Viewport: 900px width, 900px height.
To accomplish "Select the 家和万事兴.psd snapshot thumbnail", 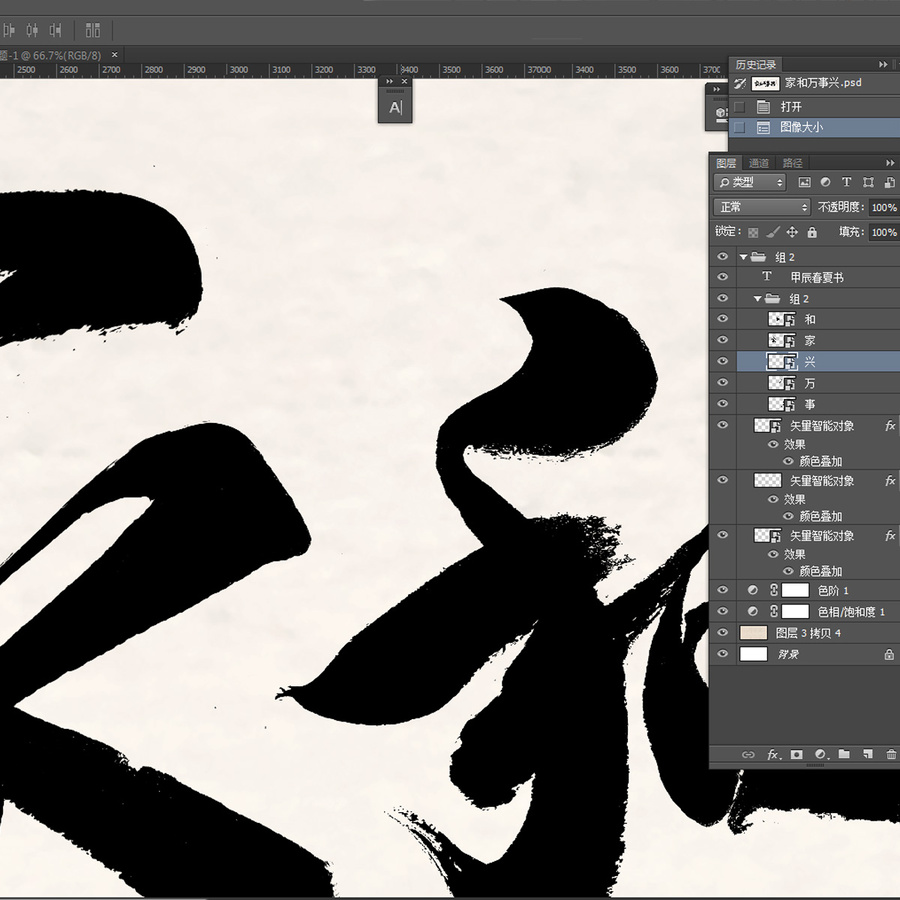I will (765, 84).
